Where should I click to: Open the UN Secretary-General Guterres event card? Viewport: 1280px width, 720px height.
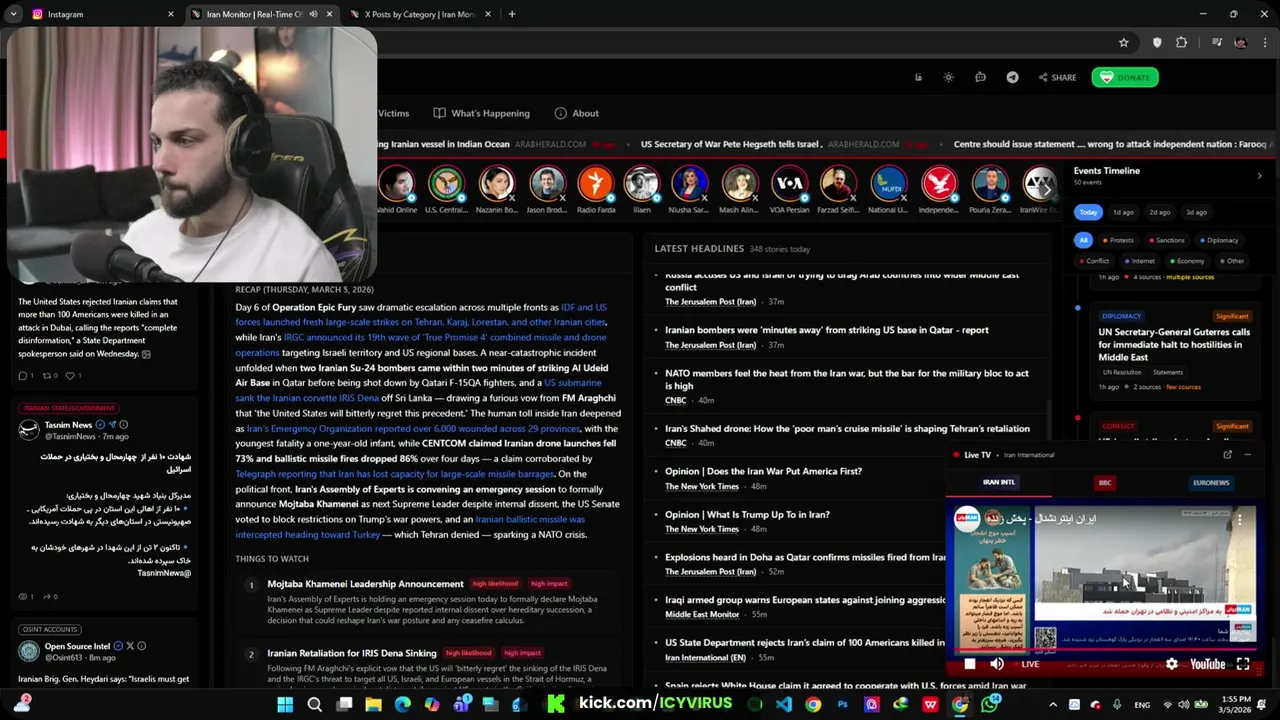coord(1174,350)
